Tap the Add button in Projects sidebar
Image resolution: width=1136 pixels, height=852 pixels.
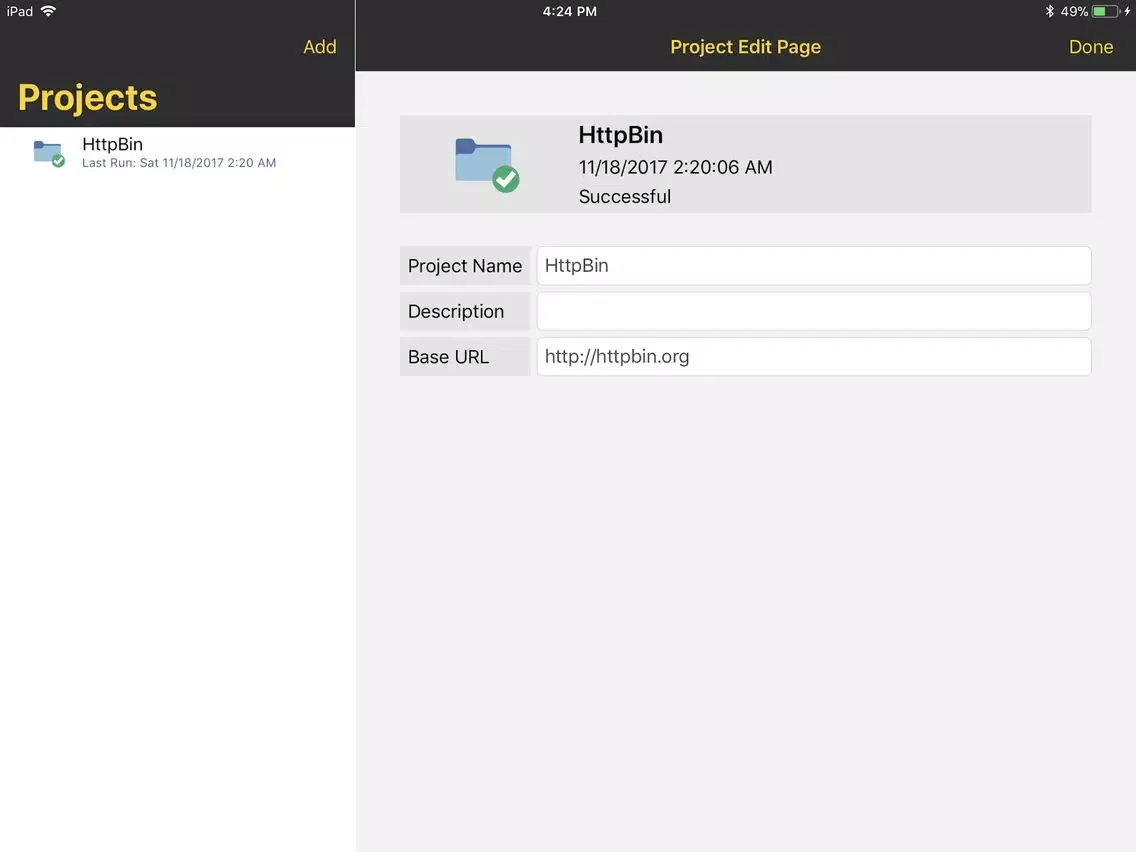click(x=320, y=47)
